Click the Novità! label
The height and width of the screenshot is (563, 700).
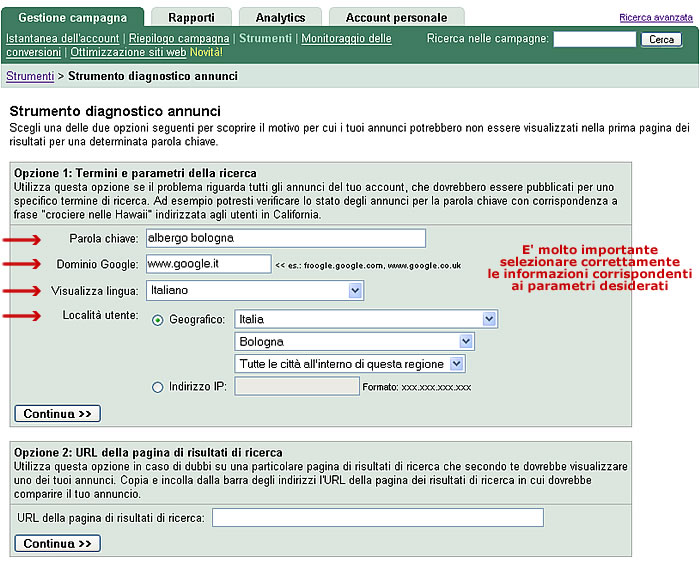point(206,52)
